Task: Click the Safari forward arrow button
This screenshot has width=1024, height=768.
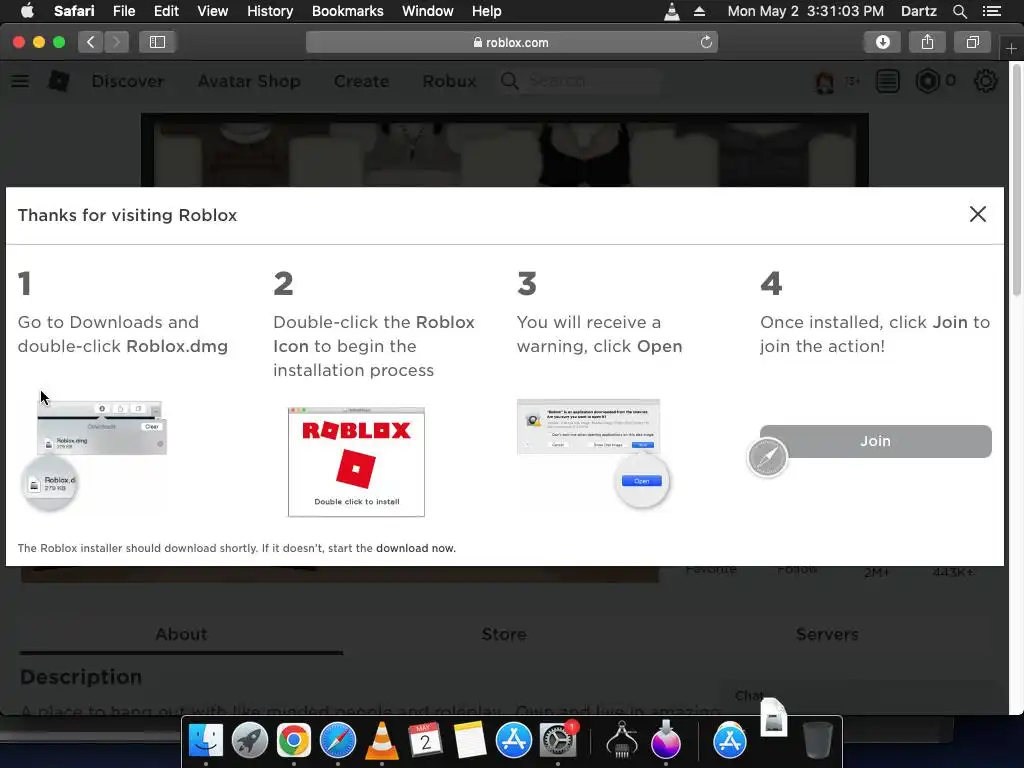Action: tap(116, 42)
